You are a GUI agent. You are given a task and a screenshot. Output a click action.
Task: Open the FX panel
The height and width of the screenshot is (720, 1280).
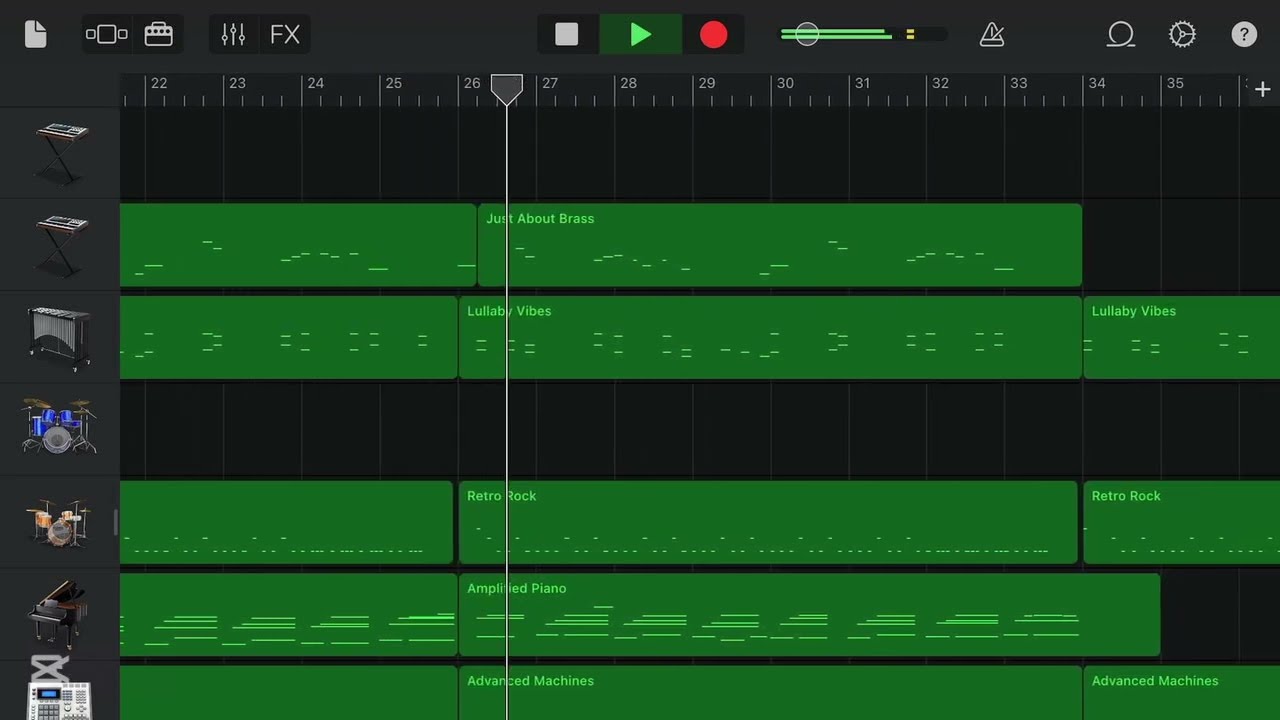pyautogui.click(x=285, y=34)
